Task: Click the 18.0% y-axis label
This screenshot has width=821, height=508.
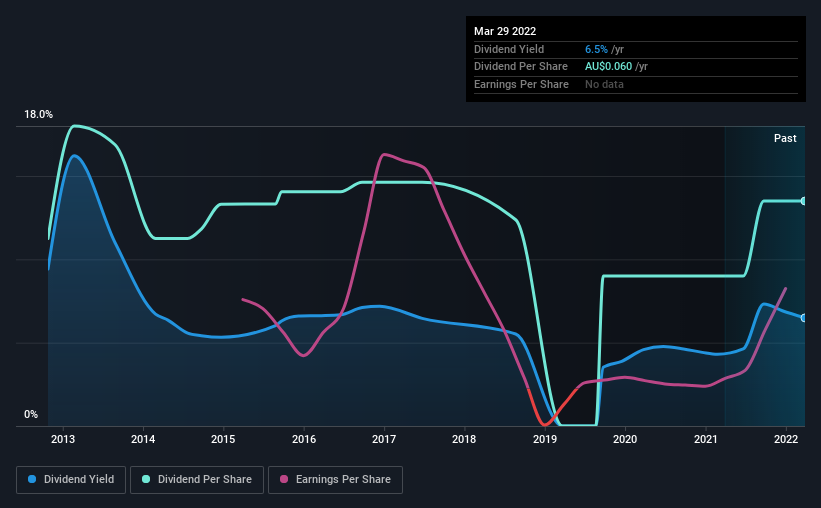Action: [x=38, y=115]
